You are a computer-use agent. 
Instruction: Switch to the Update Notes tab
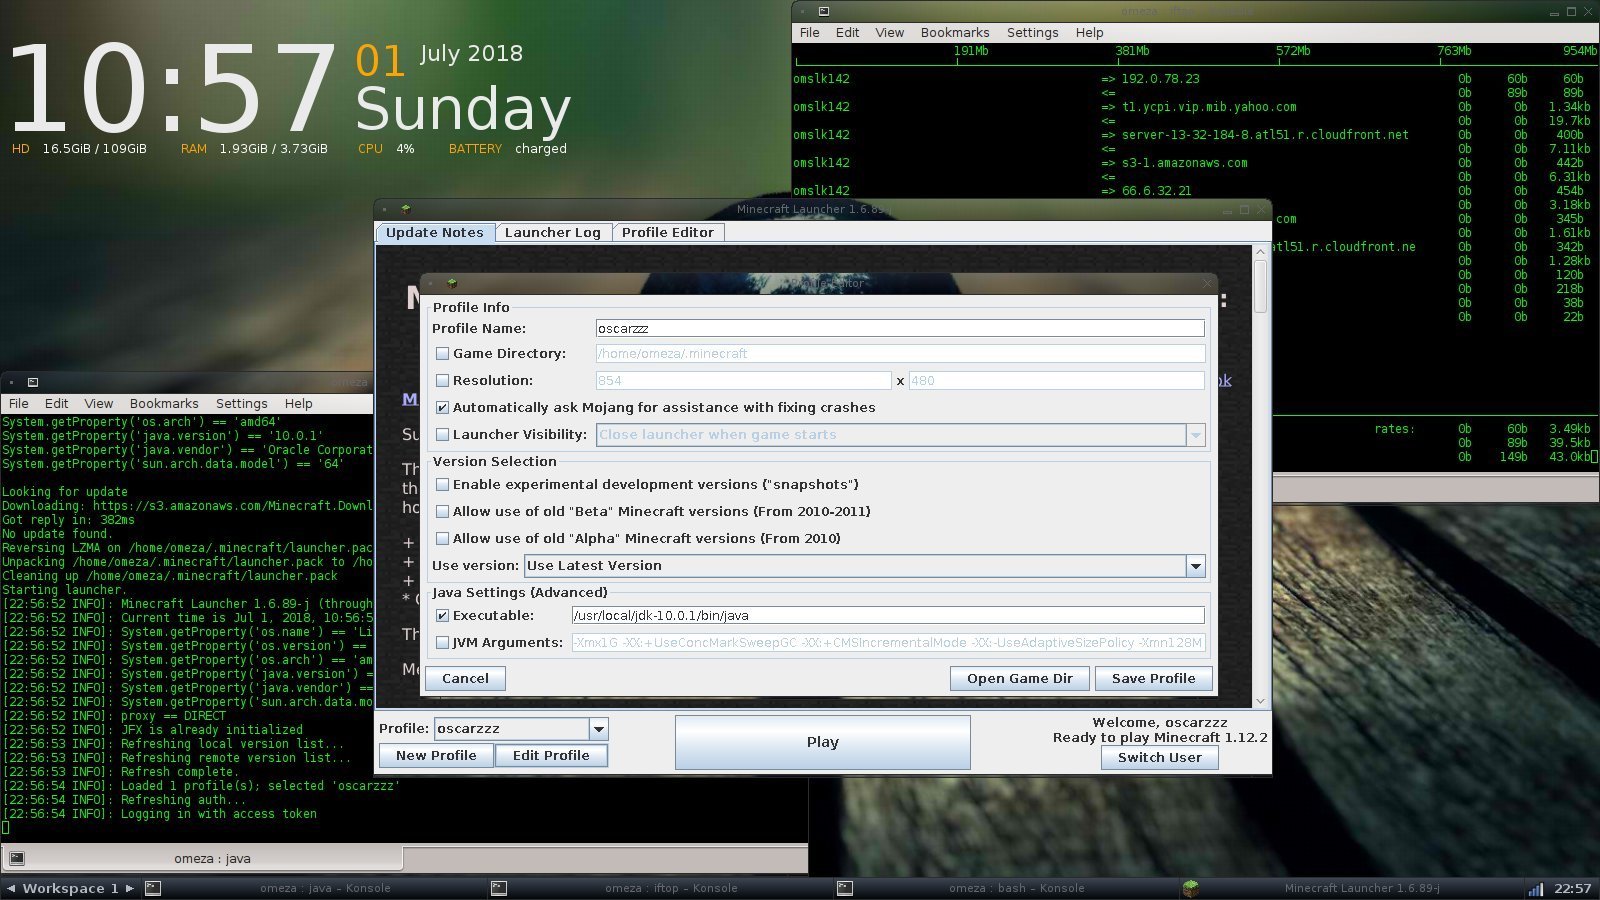(x=434, y=232)
